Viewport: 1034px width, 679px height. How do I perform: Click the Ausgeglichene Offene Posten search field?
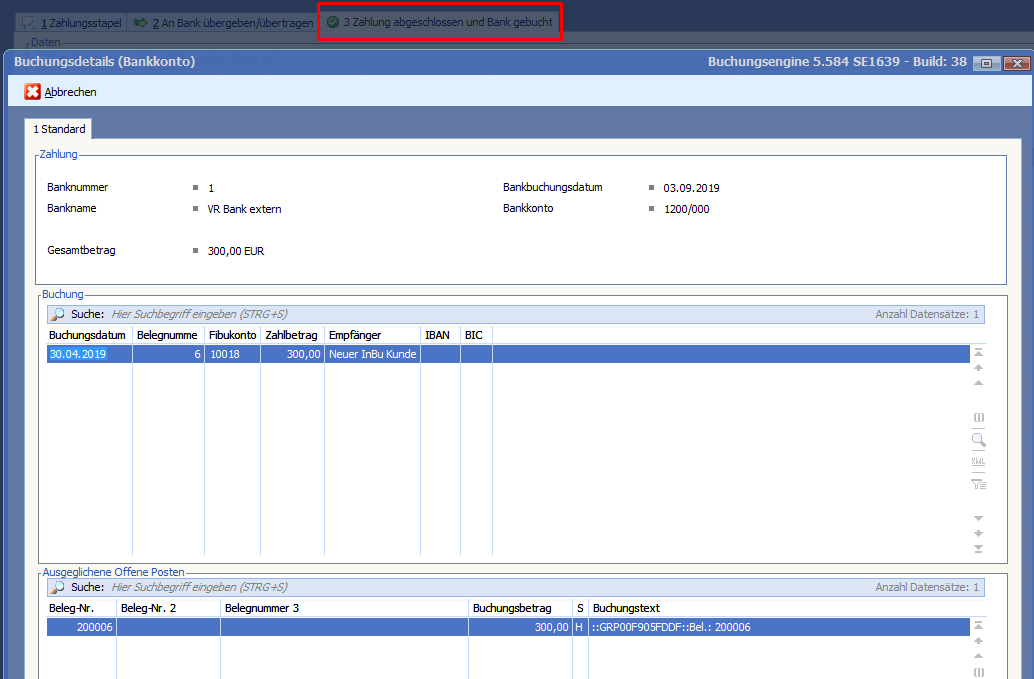pos(400,587)
